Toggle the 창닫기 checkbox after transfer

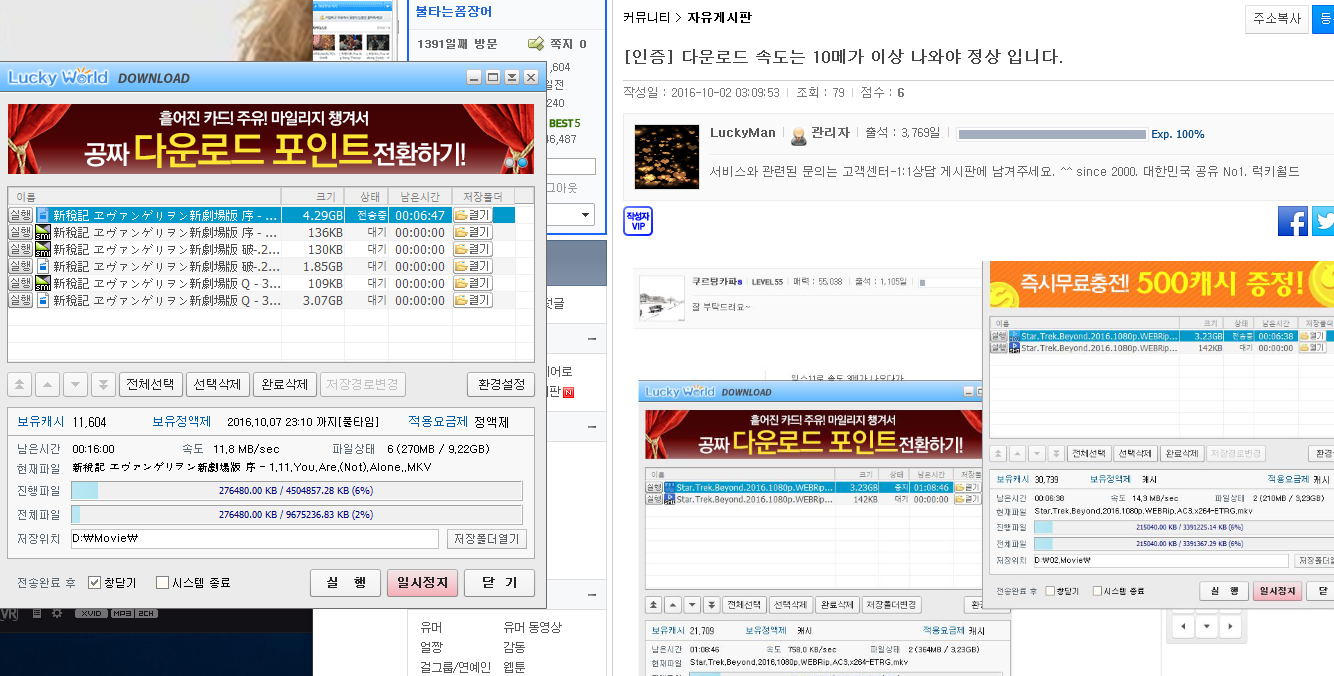point(95,582)
